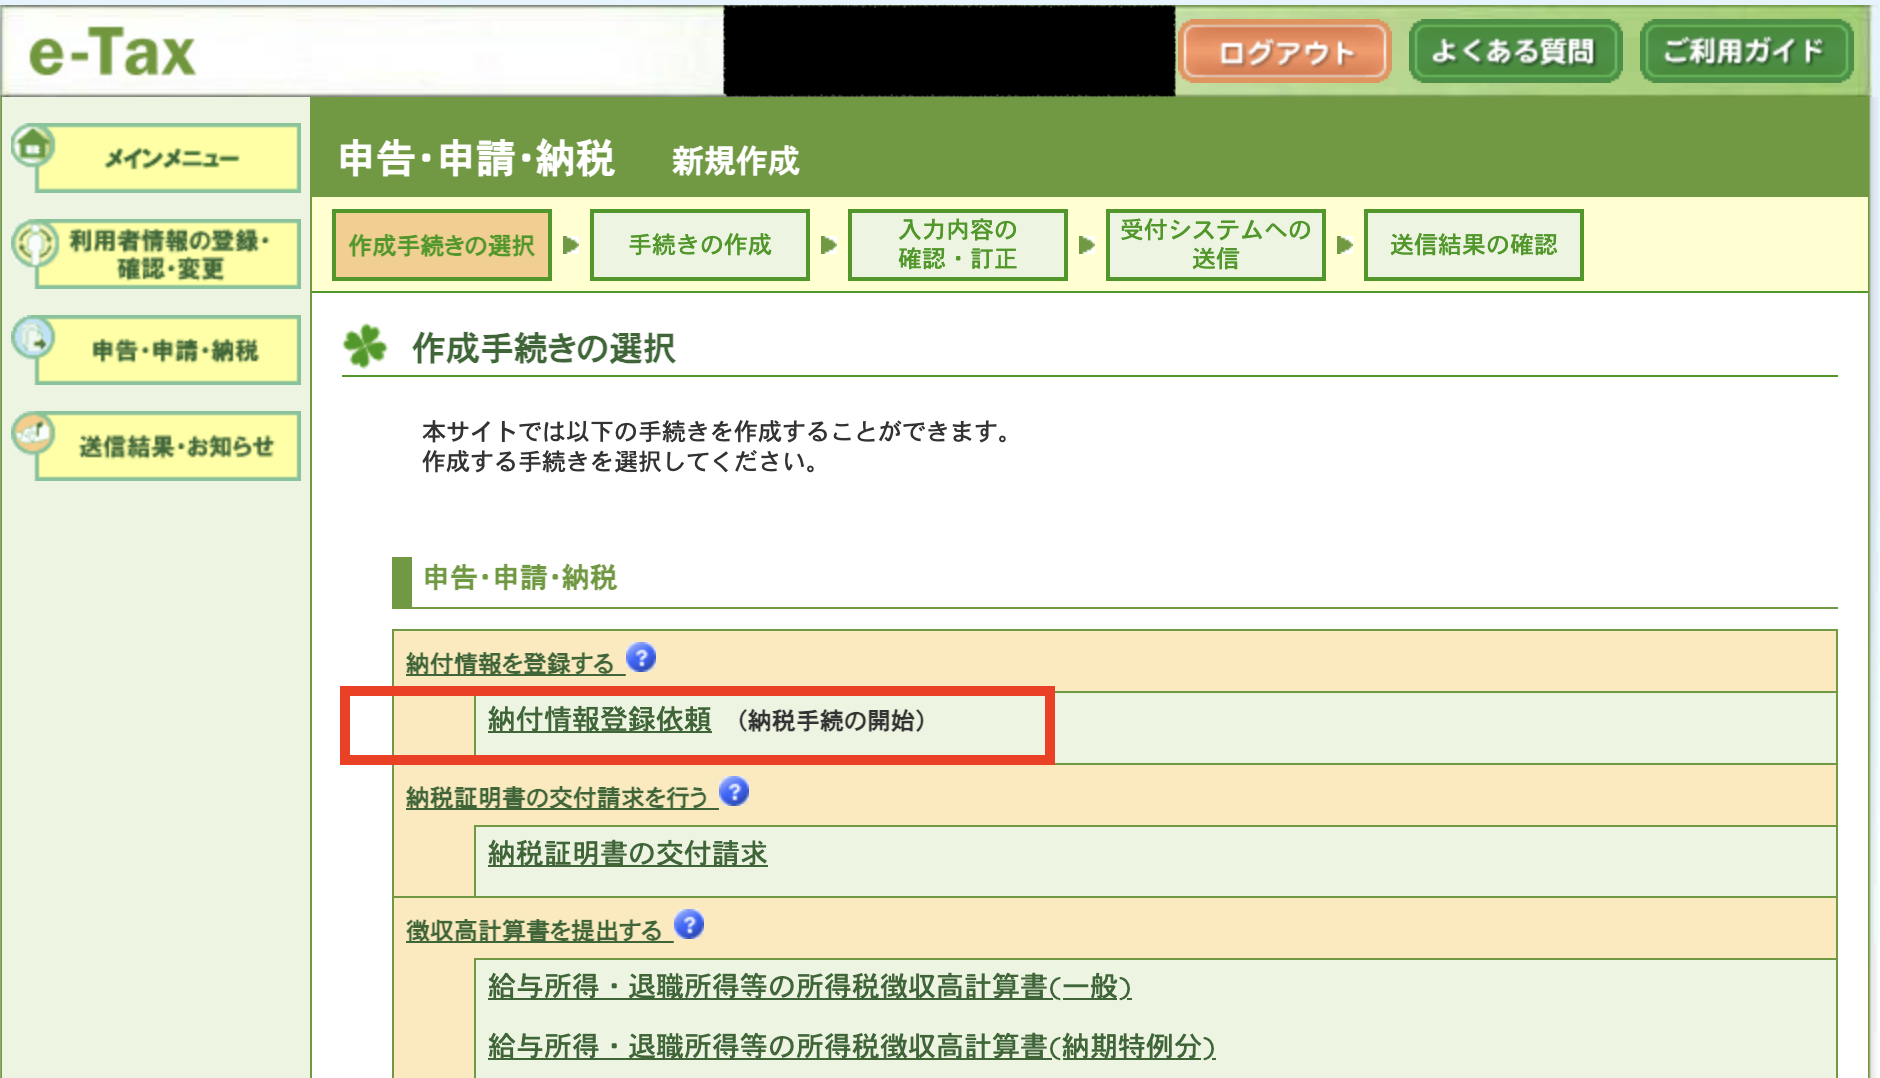The width and height of the screenshot is (1880, 1078).
Task: Click the 新規作成 header text
Action: click(736, 160)
